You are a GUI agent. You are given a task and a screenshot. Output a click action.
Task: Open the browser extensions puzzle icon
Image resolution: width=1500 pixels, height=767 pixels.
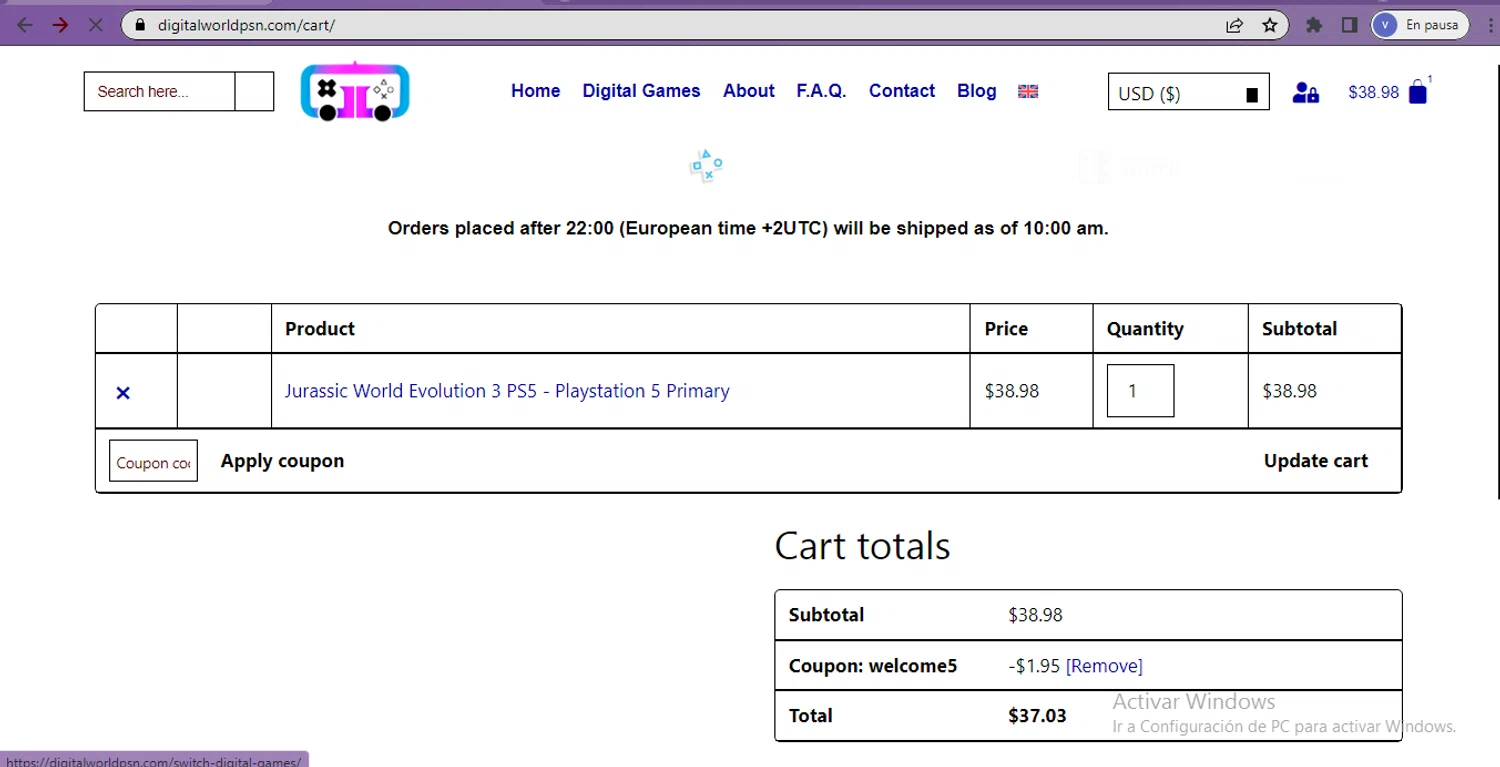[x=1315, y=25]
